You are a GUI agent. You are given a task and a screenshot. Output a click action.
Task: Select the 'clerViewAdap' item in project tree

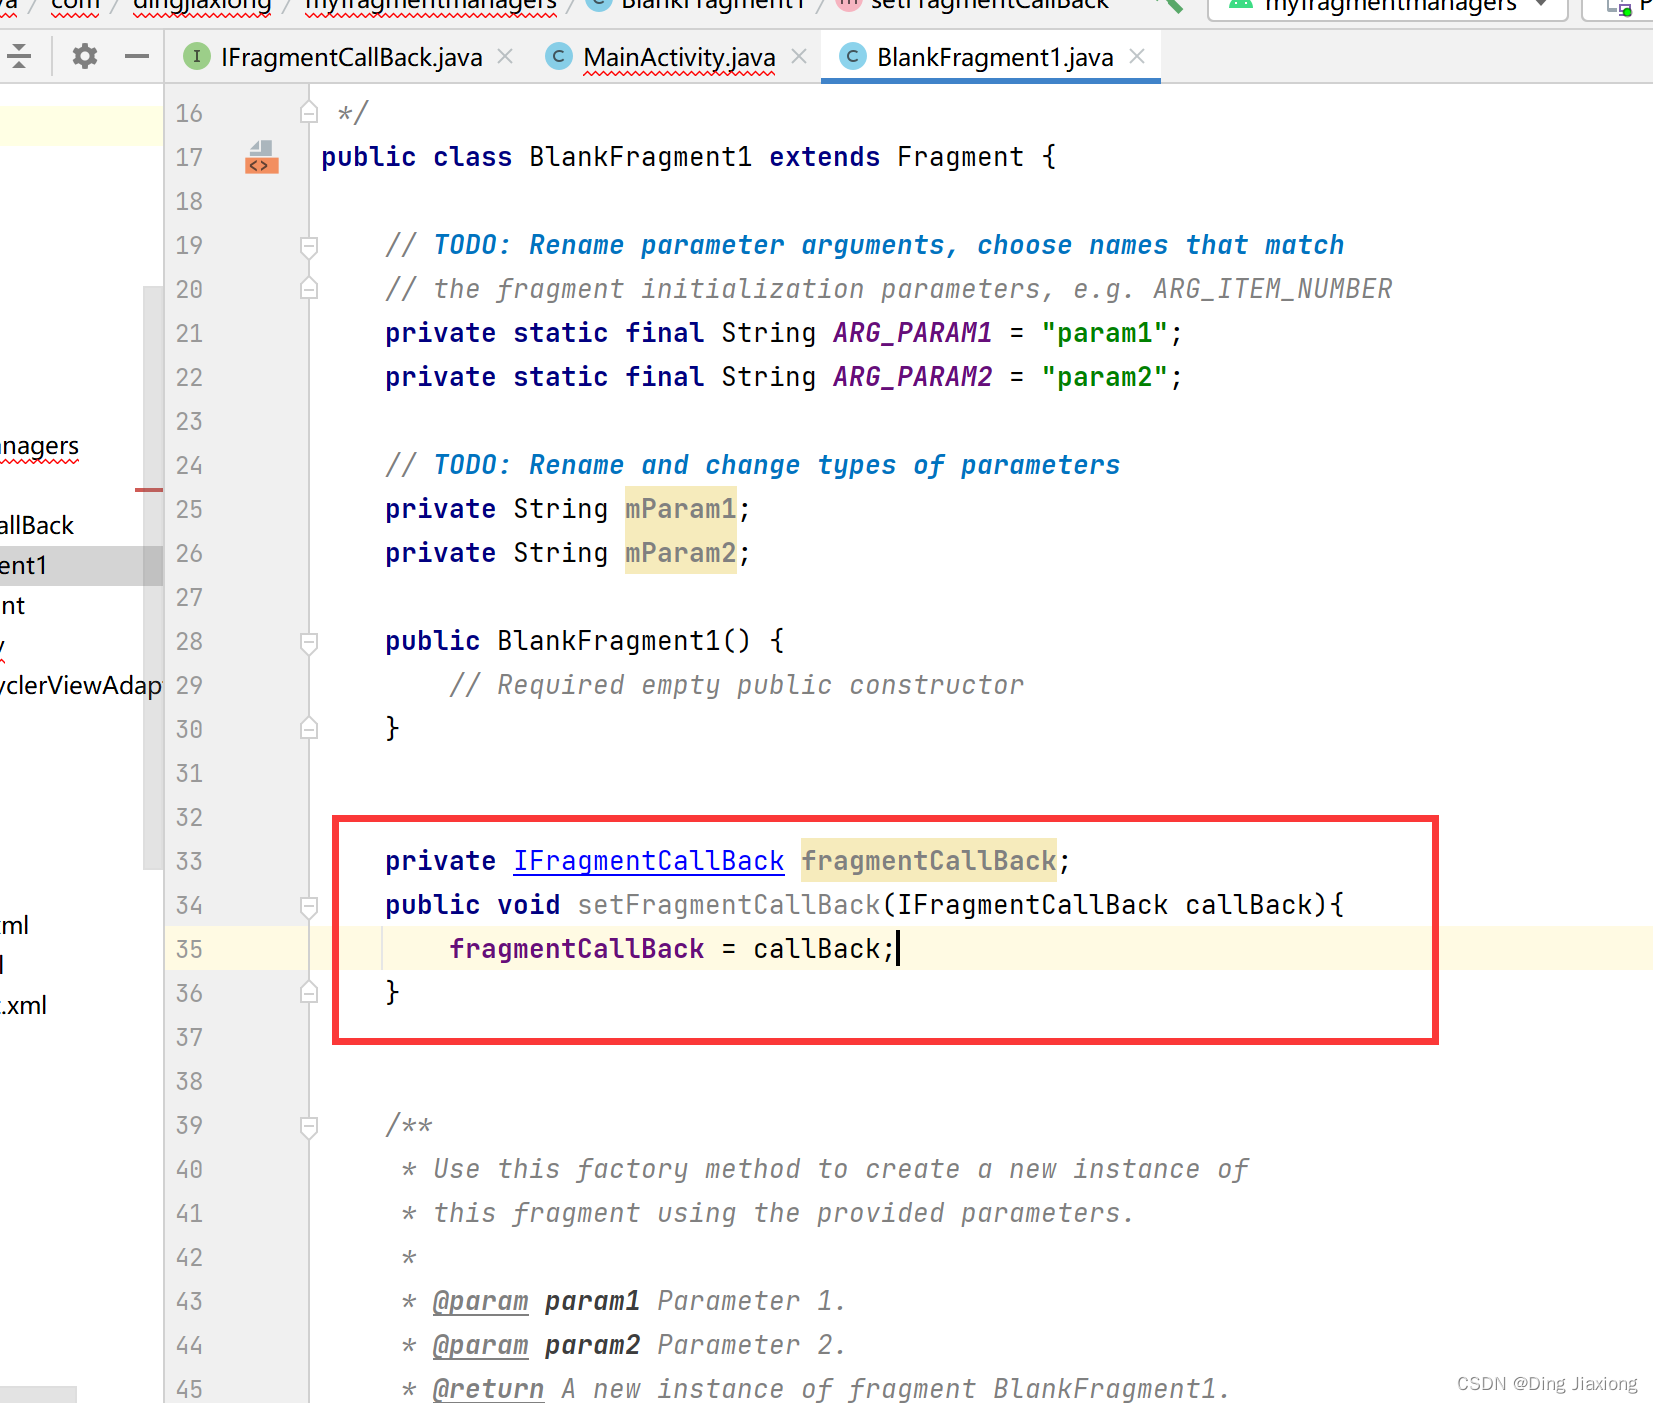click(81, 685)
